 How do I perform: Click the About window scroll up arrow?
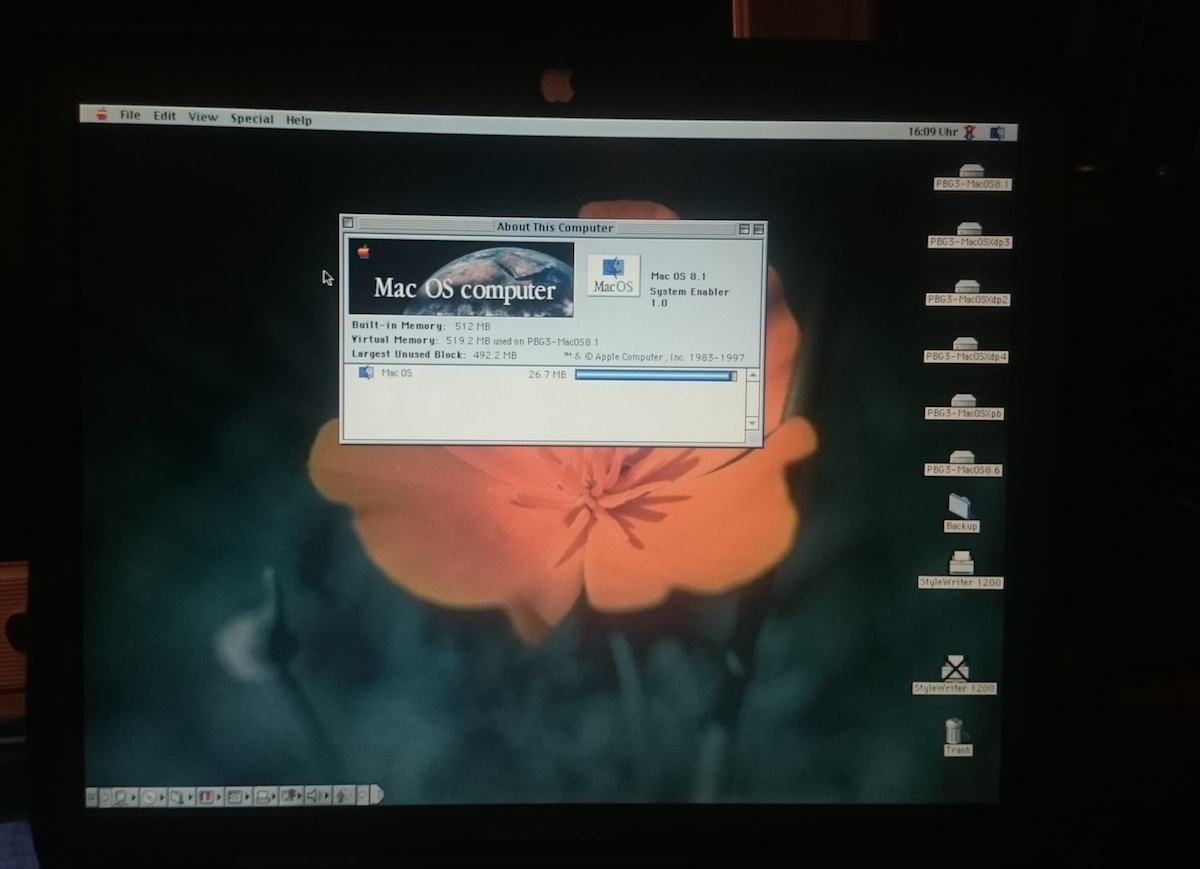(753, 374)
